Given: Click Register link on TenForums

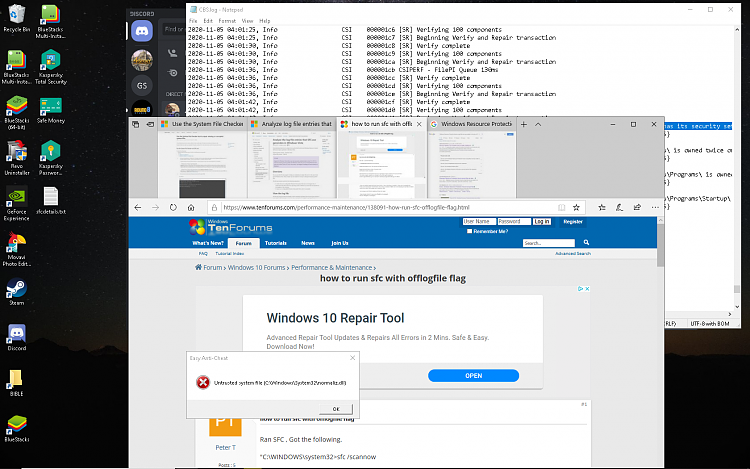Looking at the screenshot, I should pyautogui.click(x=573, y=222).
